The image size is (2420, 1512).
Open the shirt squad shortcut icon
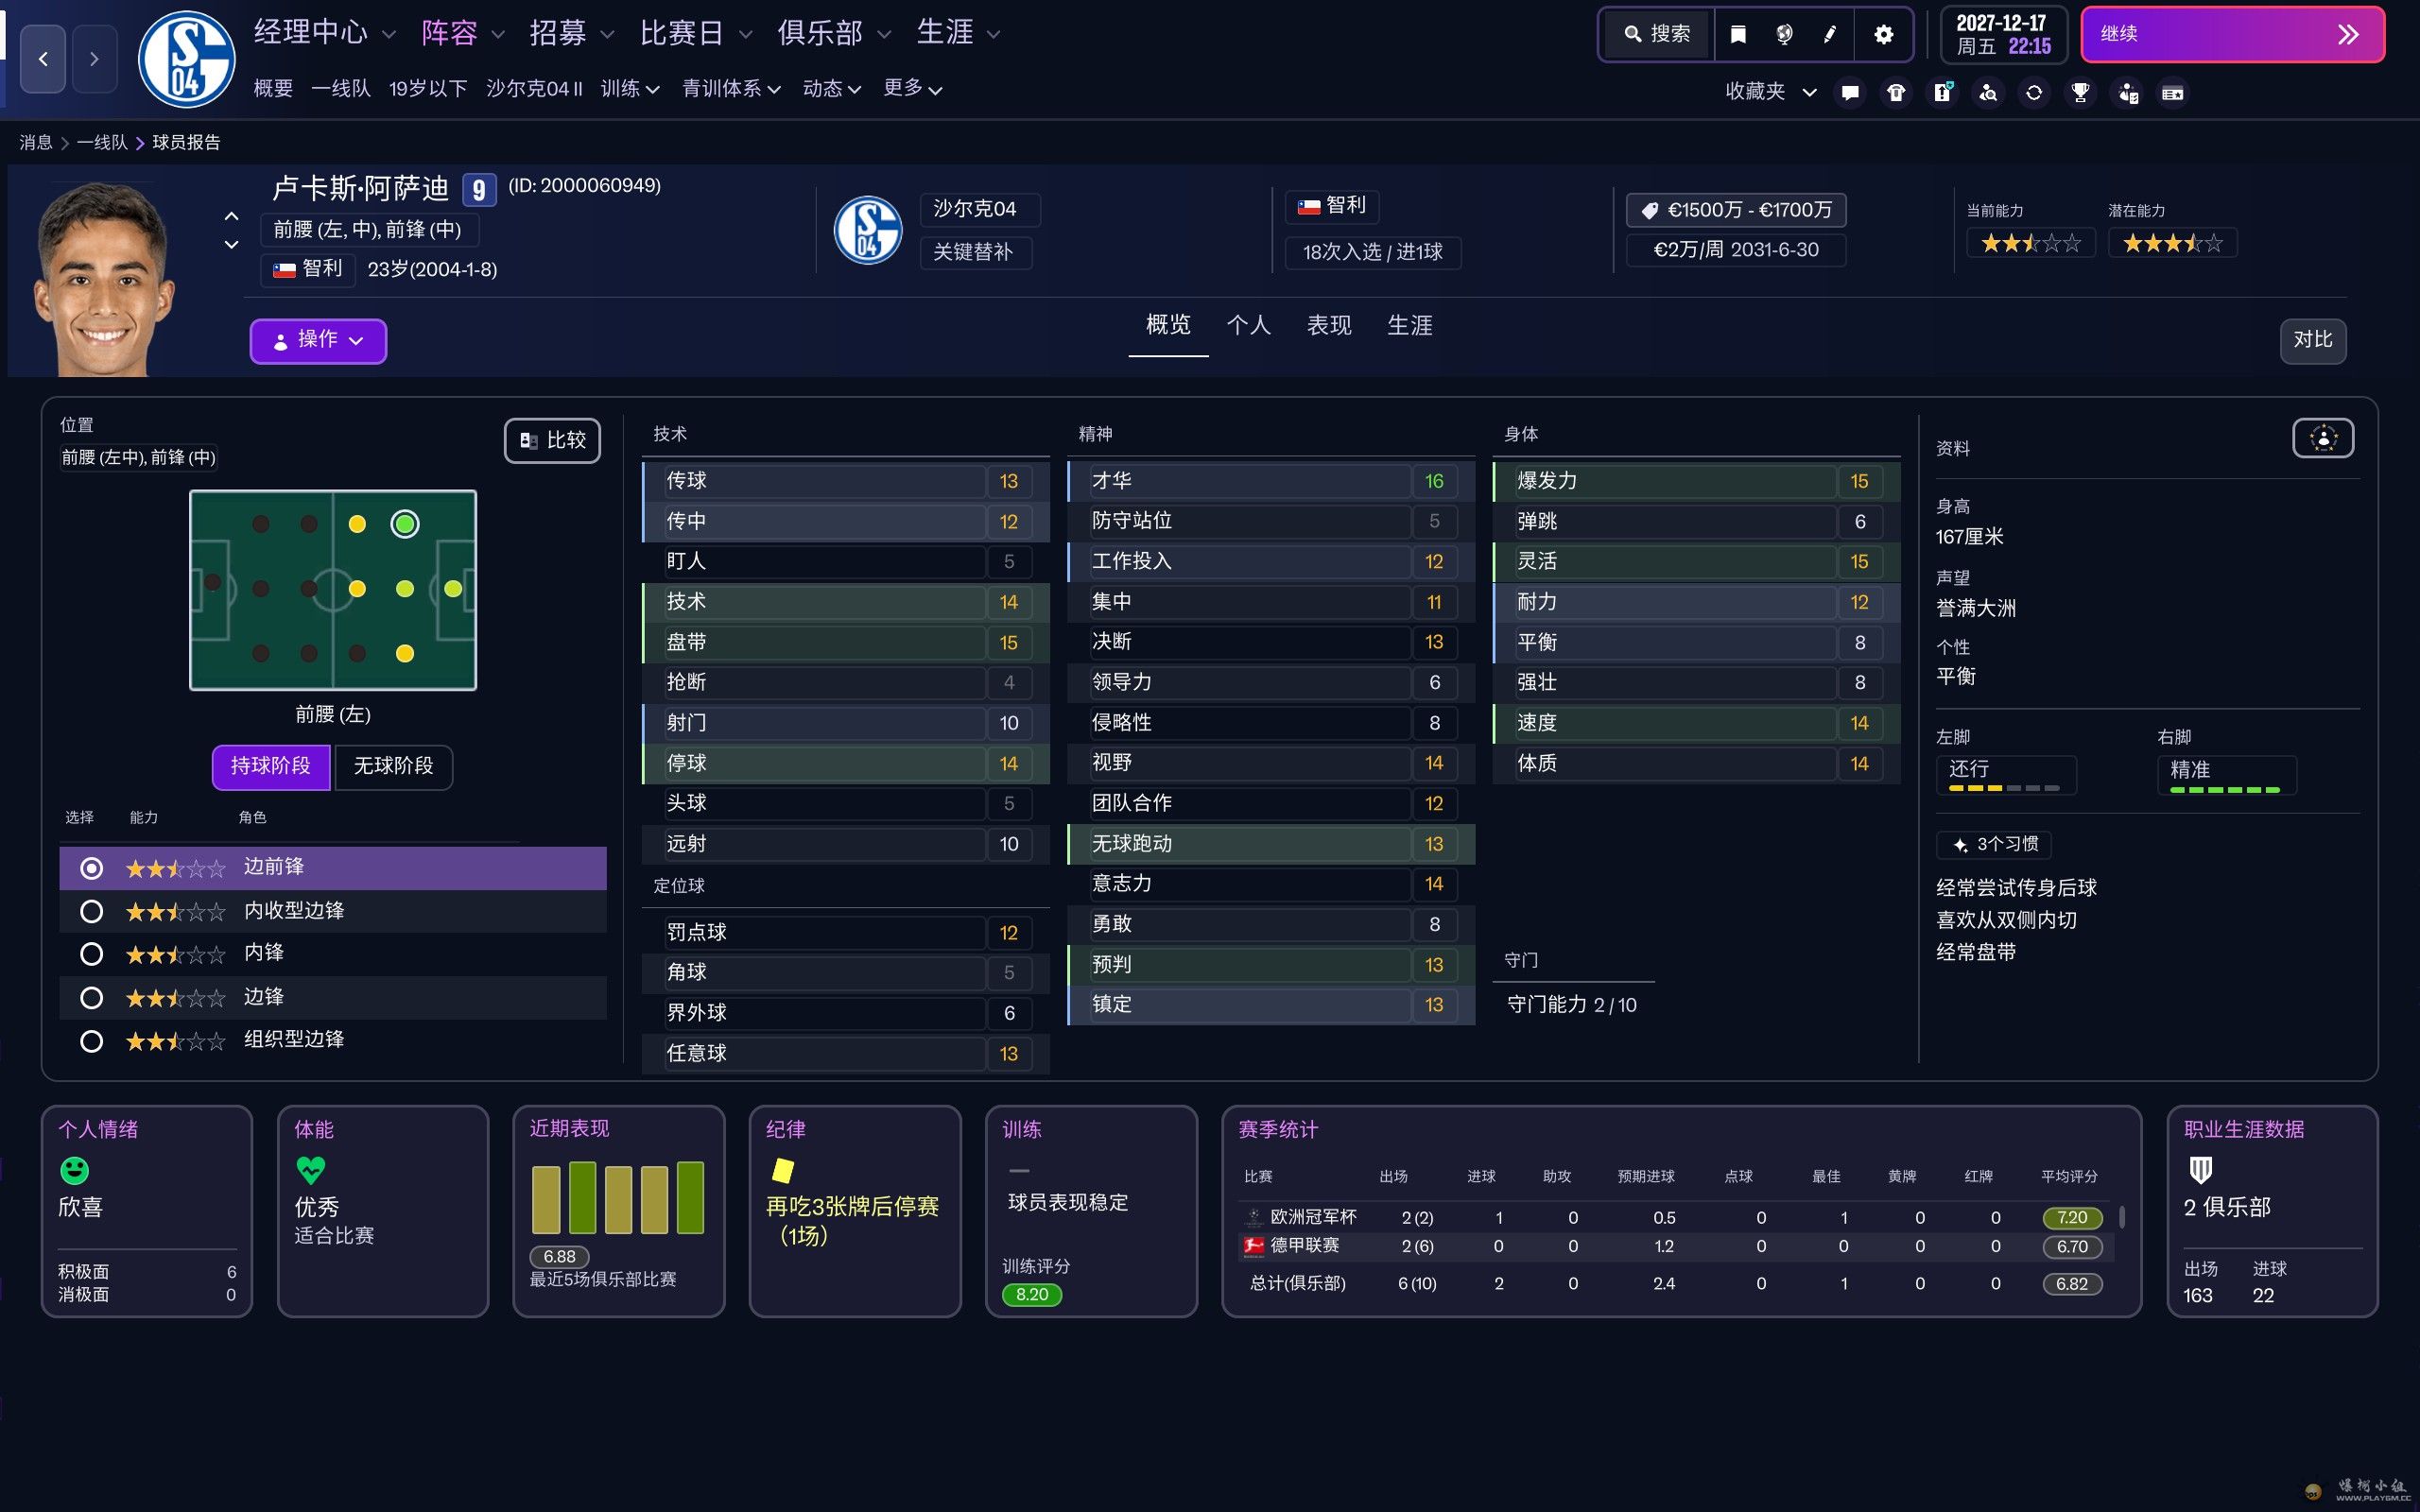(x=1895, y=93)
